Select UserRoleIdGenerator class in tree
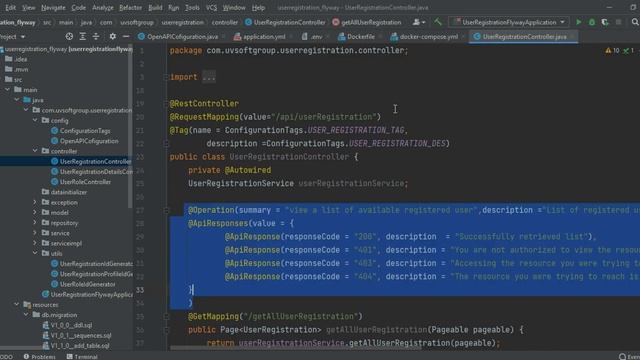Screen dimensions: 640x360 coord(87,284)
